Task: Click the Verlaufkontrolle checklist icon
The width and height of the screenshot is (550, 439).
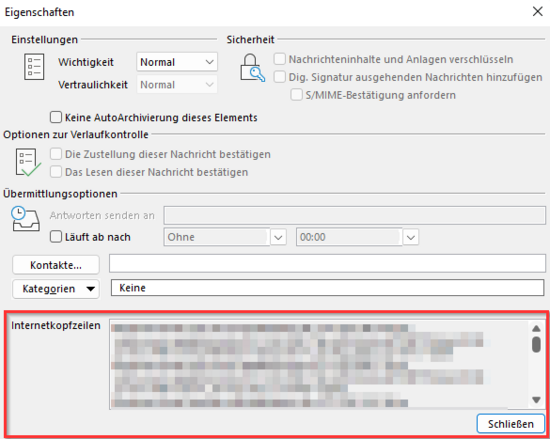Action: (28, 162)
